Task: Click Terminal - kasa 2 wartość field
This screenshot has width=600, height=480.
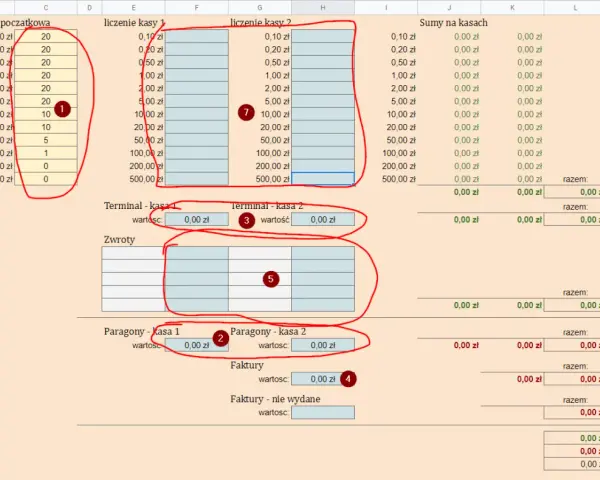Action: coord(323,219)
